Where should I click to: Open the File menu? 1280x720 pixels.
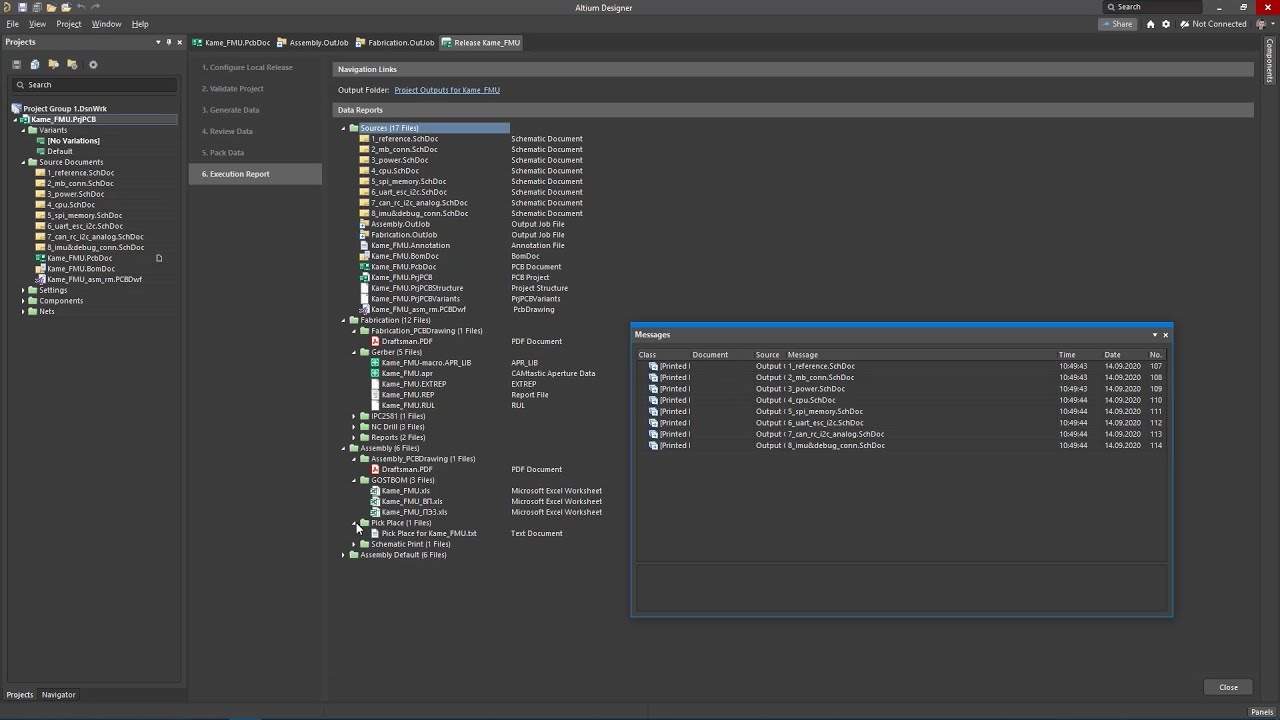click(x=13, y=24)
